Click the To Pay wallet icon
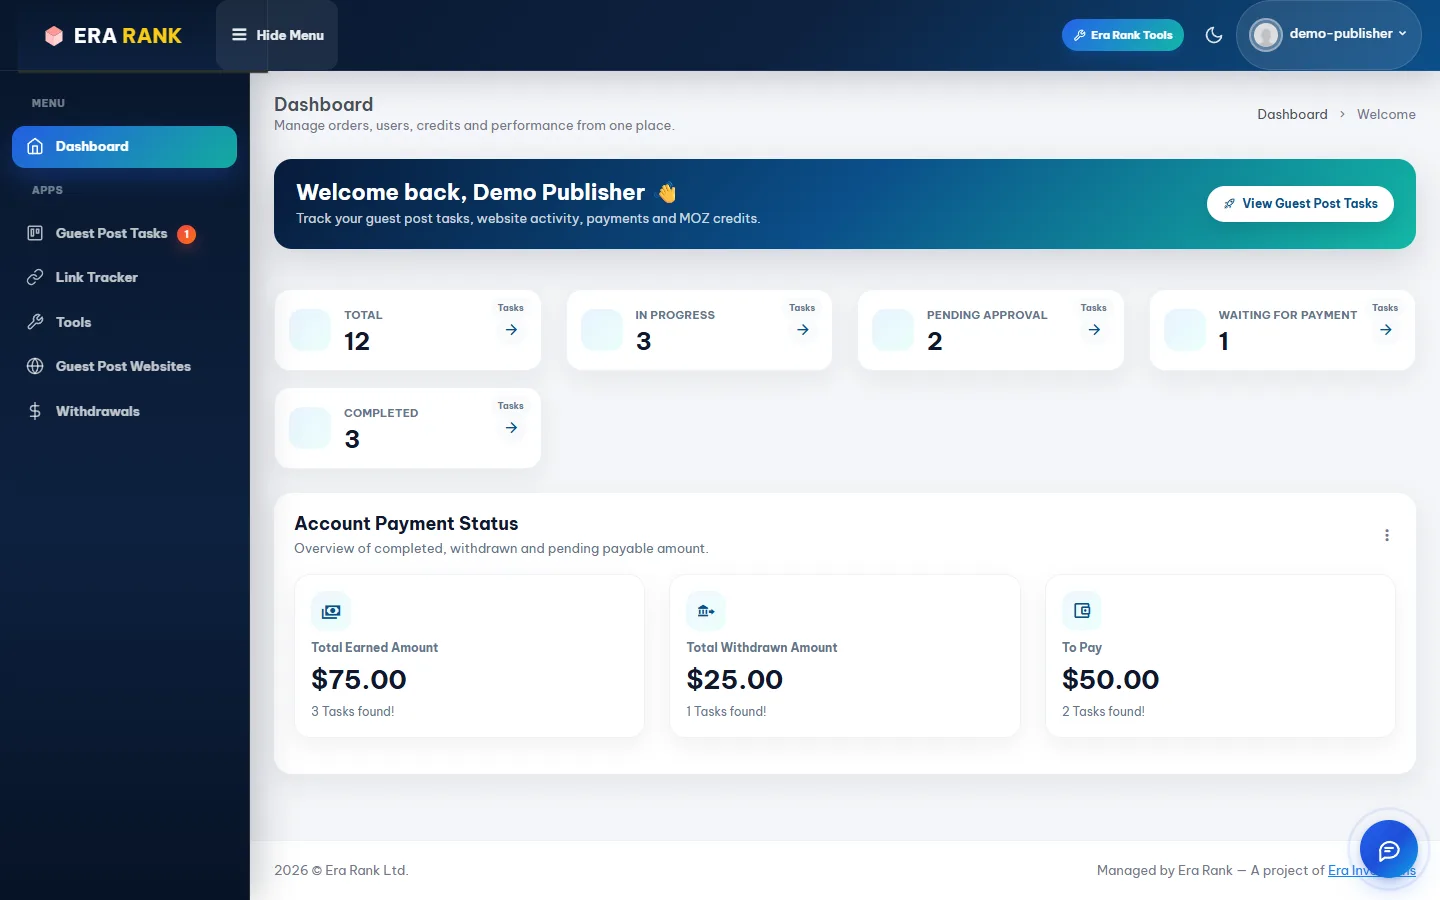The width and height of the screenshot is (1440, 900). (x=1081, y=611)
